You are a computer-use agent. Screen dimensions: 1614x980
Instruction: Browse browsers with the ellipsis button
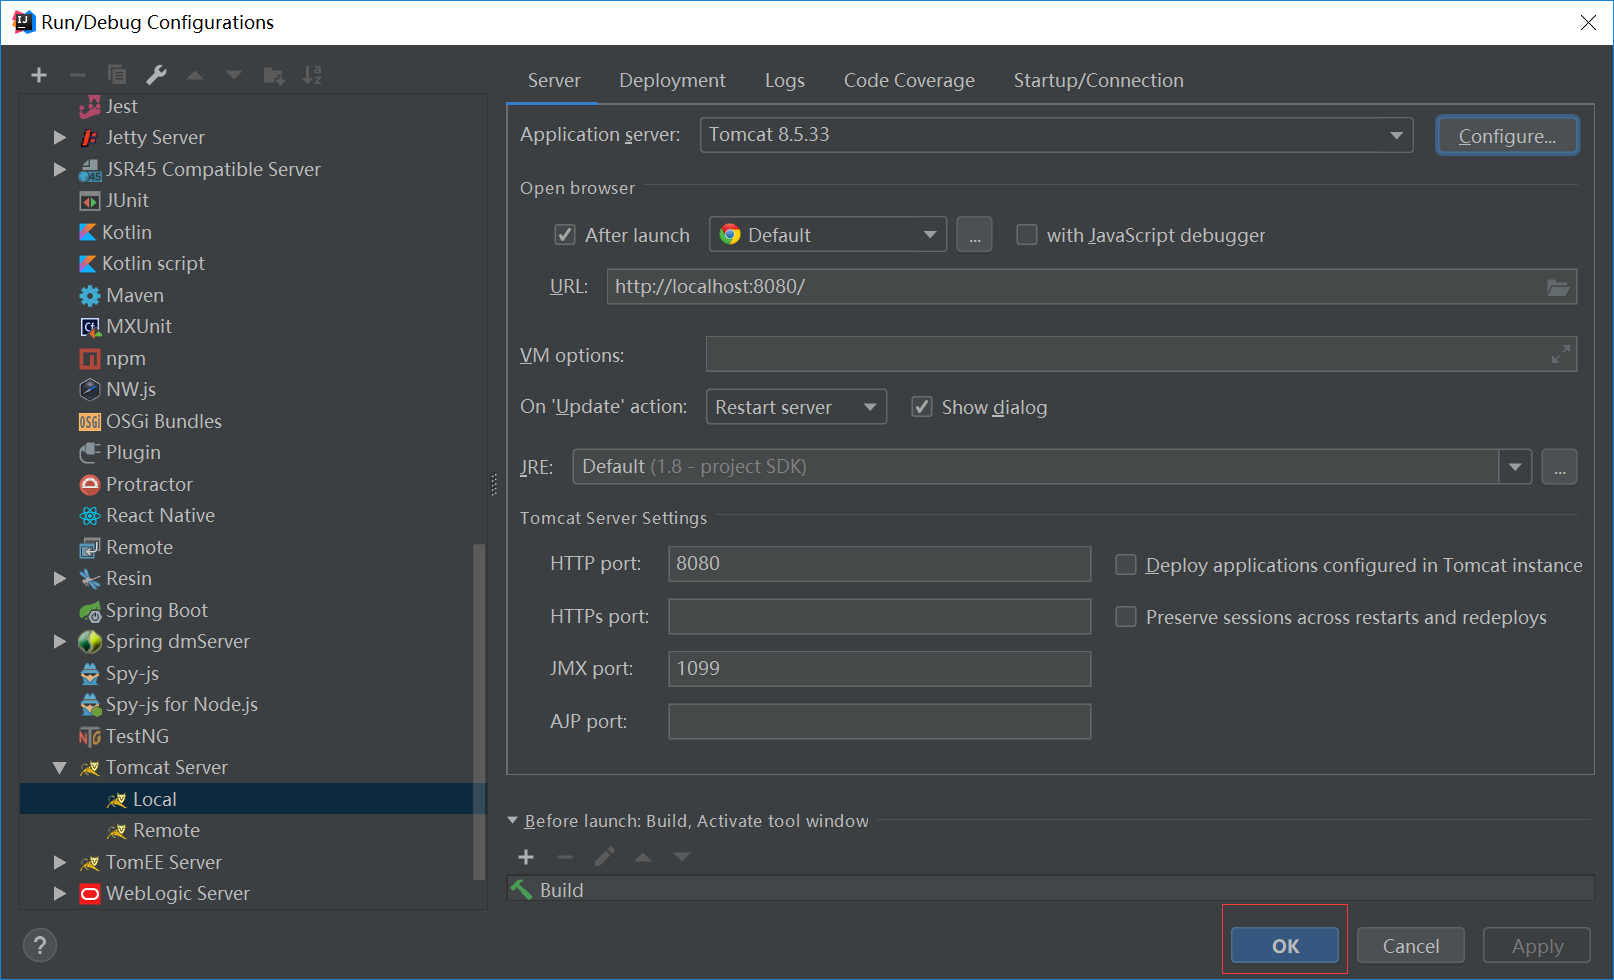(974, 235)
